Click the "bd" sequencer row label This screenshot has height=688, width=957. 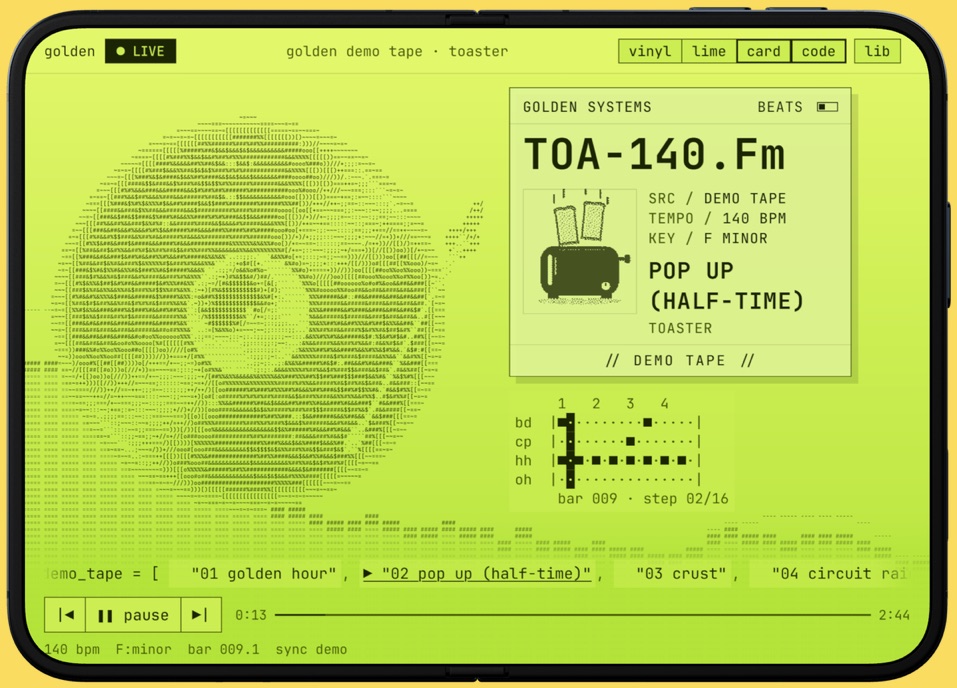[523, 422]
